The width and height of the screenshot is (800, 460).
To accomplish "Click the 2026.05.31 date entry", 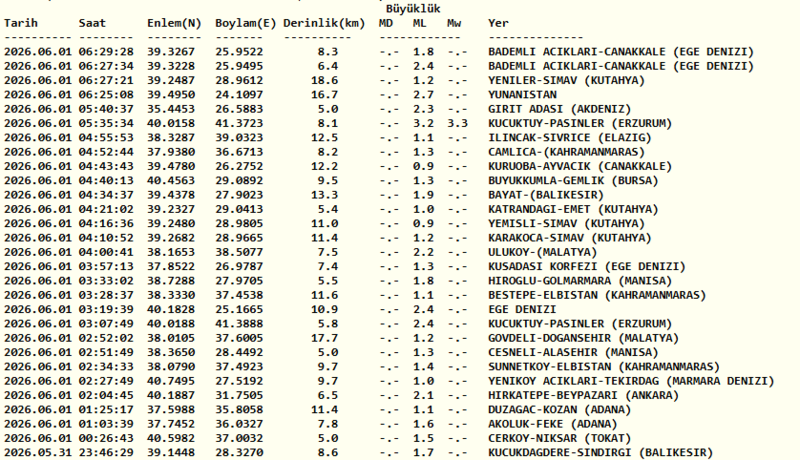I will tap(38, 452).
